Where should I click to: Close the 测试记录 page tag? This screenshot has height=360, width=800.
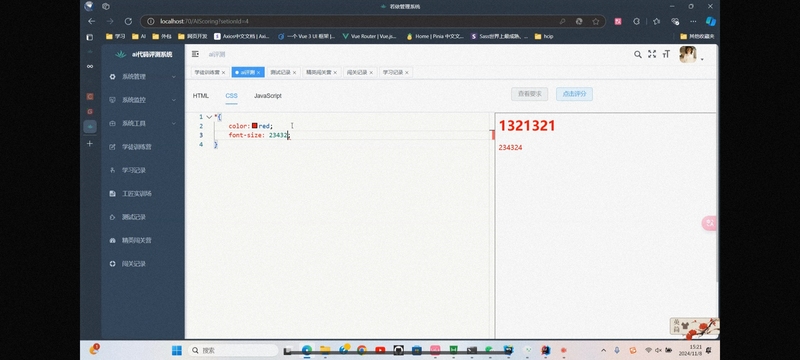click(x=294, y=72)
